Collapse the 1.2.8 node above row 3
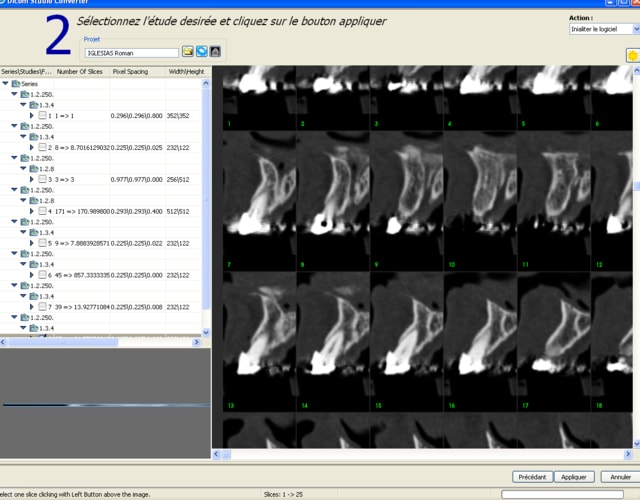Viewport: 640px width, 500px height. [x=23, y=169]
